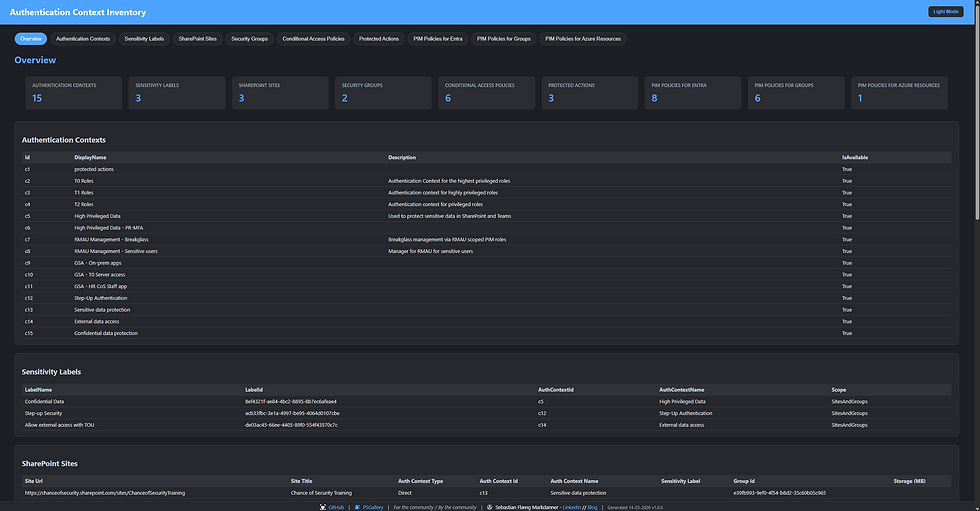Click 'GSA - On-prem apps' cell
The width and height of the screenshot is (980, 511).
pyautogui.click(x=98, y=263)
